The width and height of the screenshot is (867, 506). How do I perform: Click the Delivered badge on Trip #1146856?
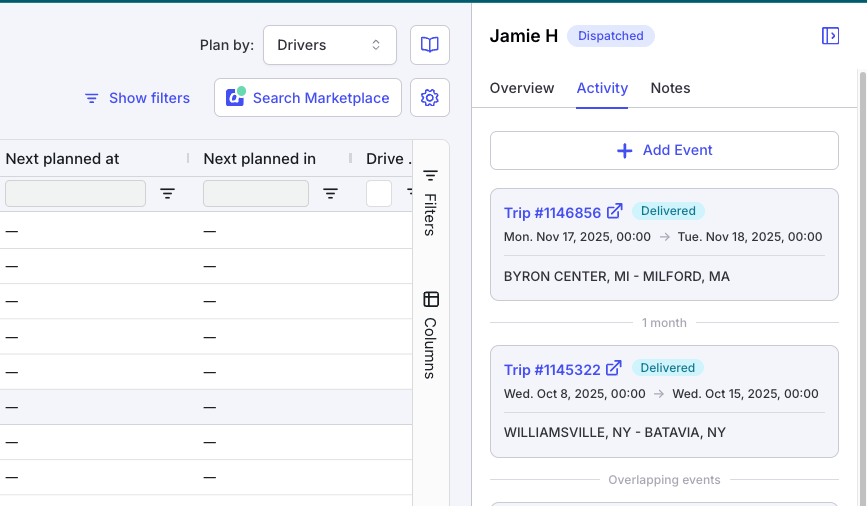tap(668, 211)
